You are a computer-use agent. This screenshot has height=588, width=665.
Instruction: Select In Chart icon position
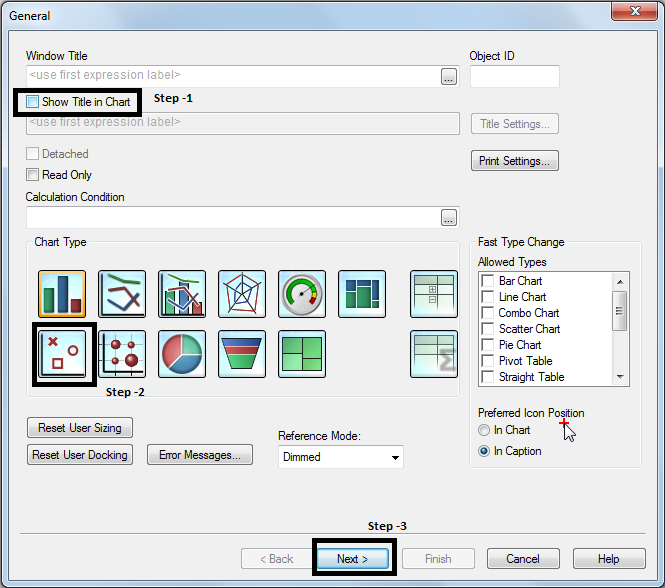(x=485, y=430)
